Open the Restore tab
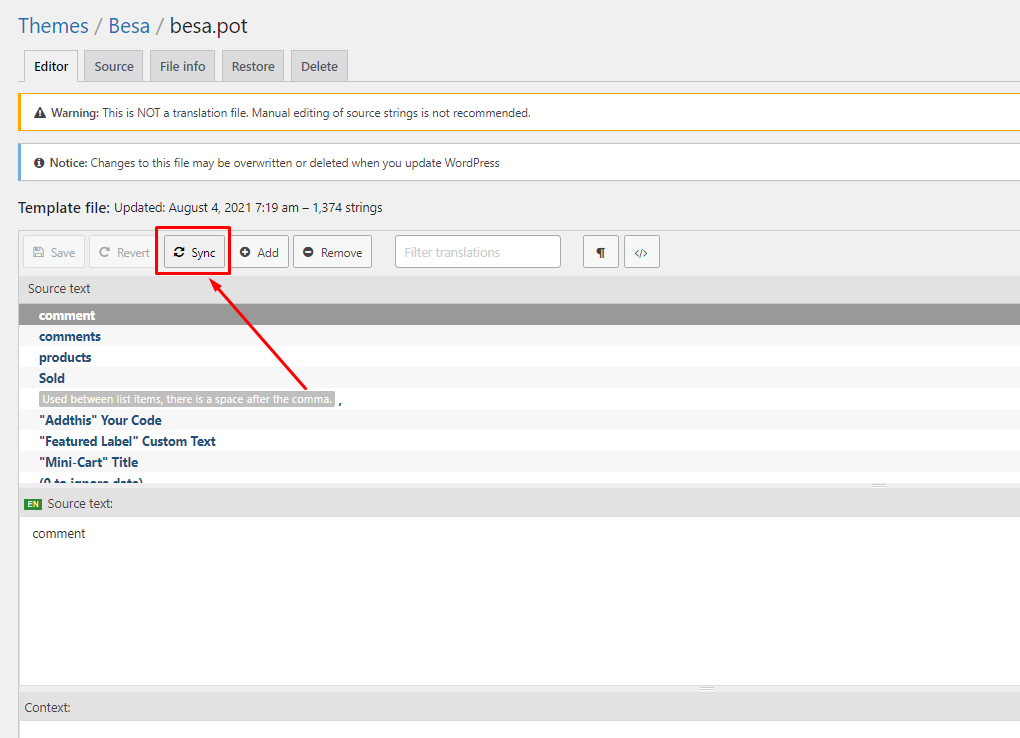 [253, 66]
